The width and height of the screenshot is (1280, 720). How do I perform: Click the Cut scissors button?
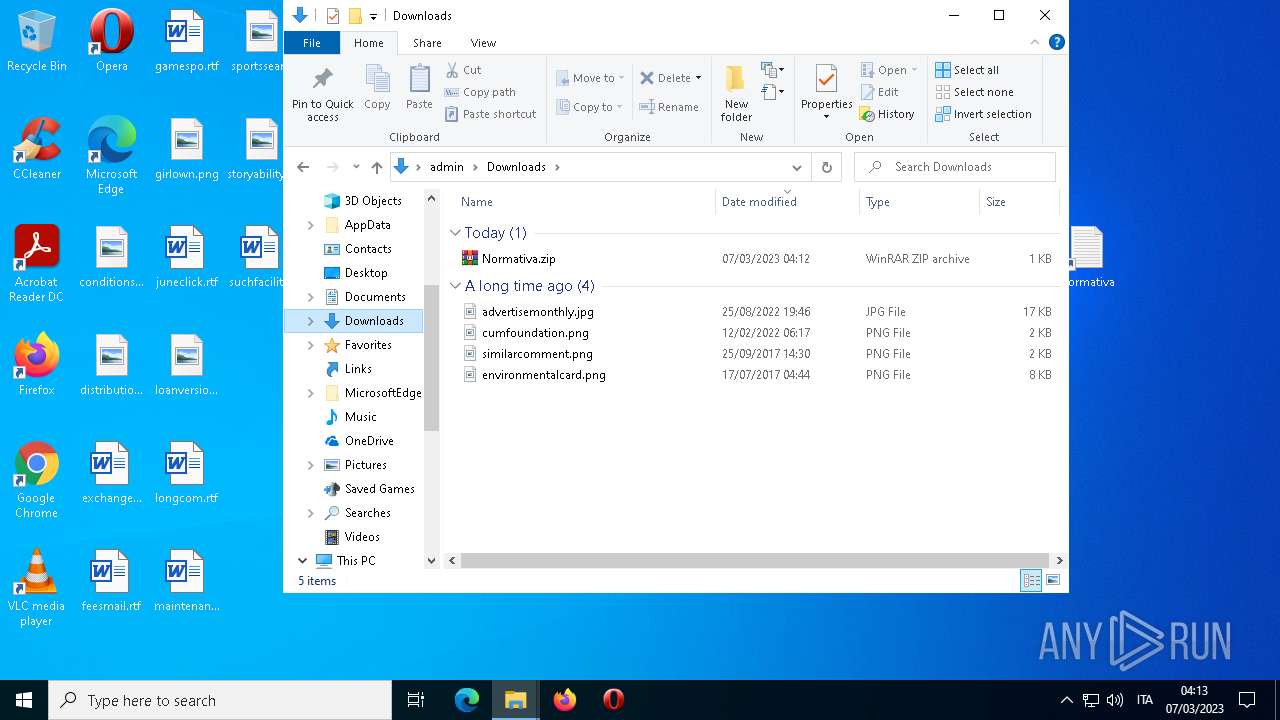pos(464,70)
